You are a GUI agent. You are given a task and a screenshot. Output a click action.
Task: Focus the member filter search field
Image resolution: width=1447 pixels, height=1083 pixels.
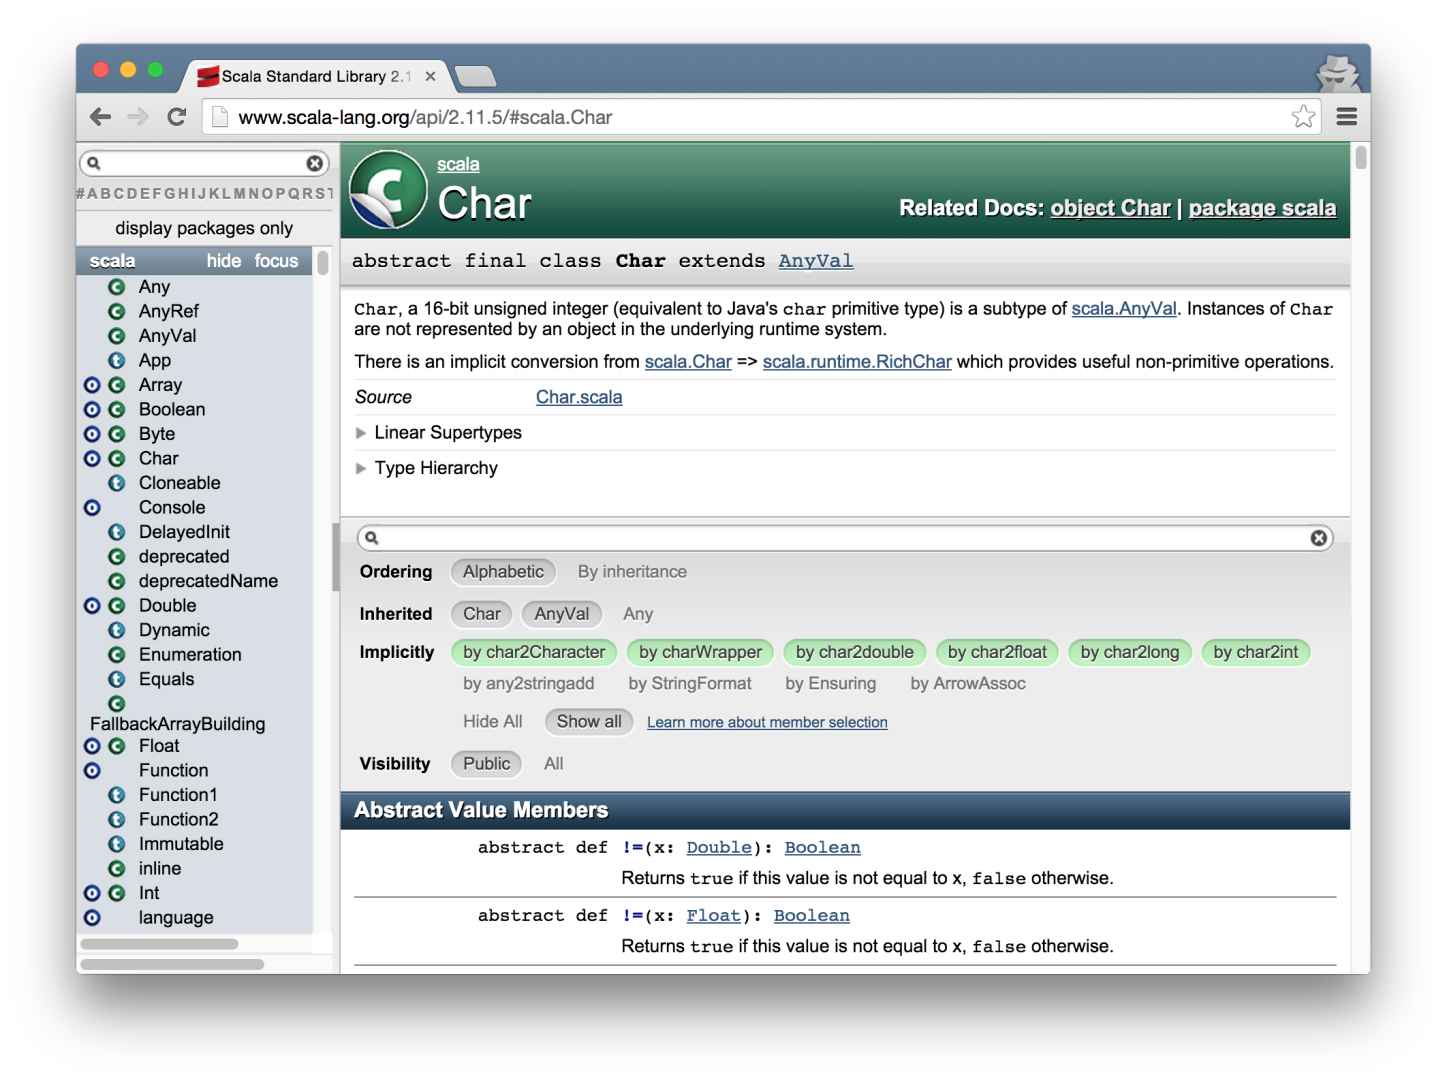pyautogui.click(x=845, y=538)
